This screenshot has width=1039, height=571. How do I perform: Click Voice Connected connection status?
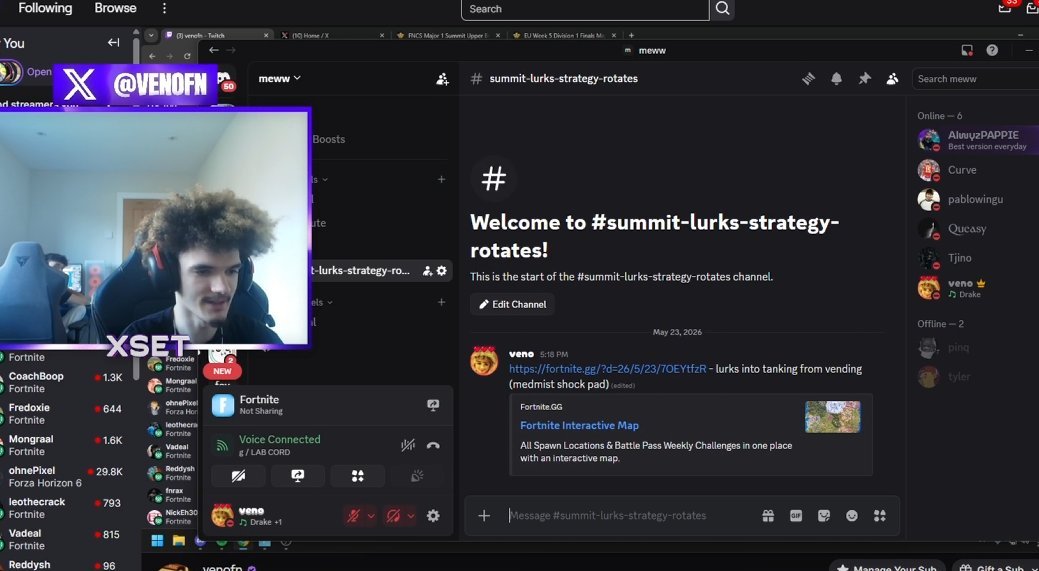279,439
